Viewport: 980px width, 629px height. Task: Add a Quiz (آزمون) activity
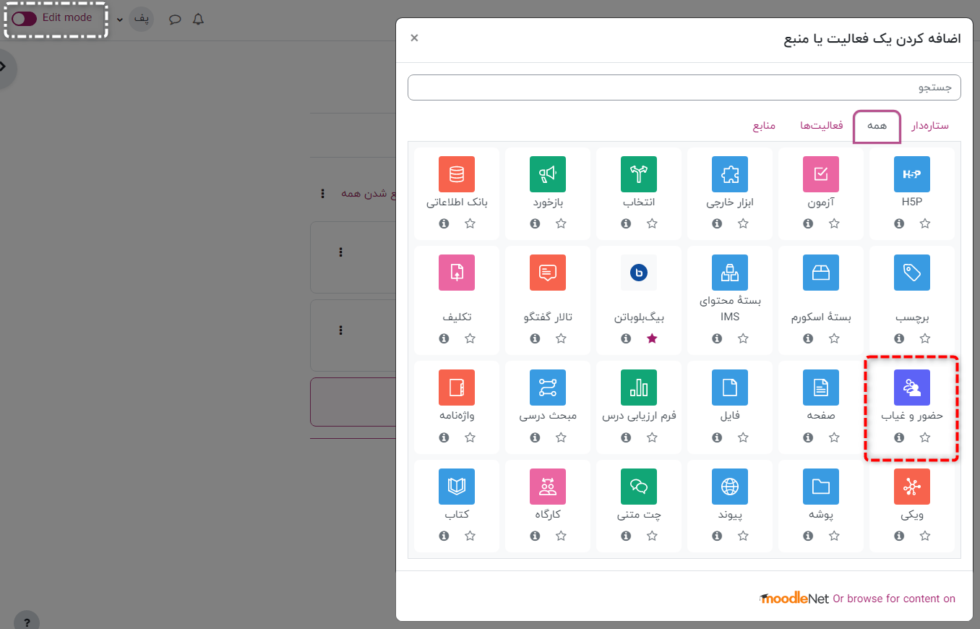820,174
